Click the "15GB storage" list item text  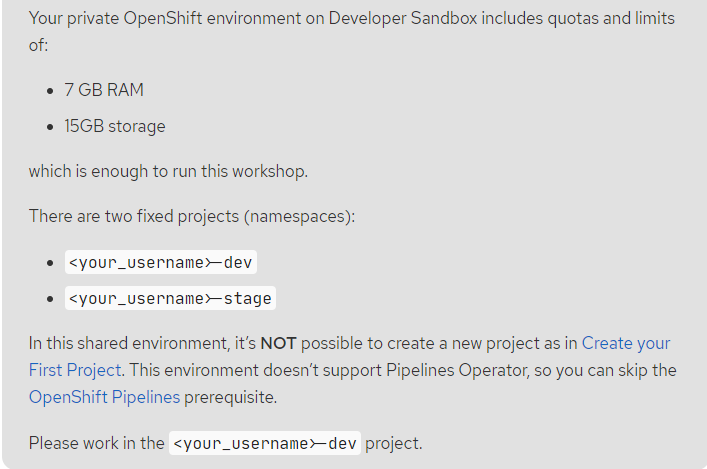[x=115, y=126]
